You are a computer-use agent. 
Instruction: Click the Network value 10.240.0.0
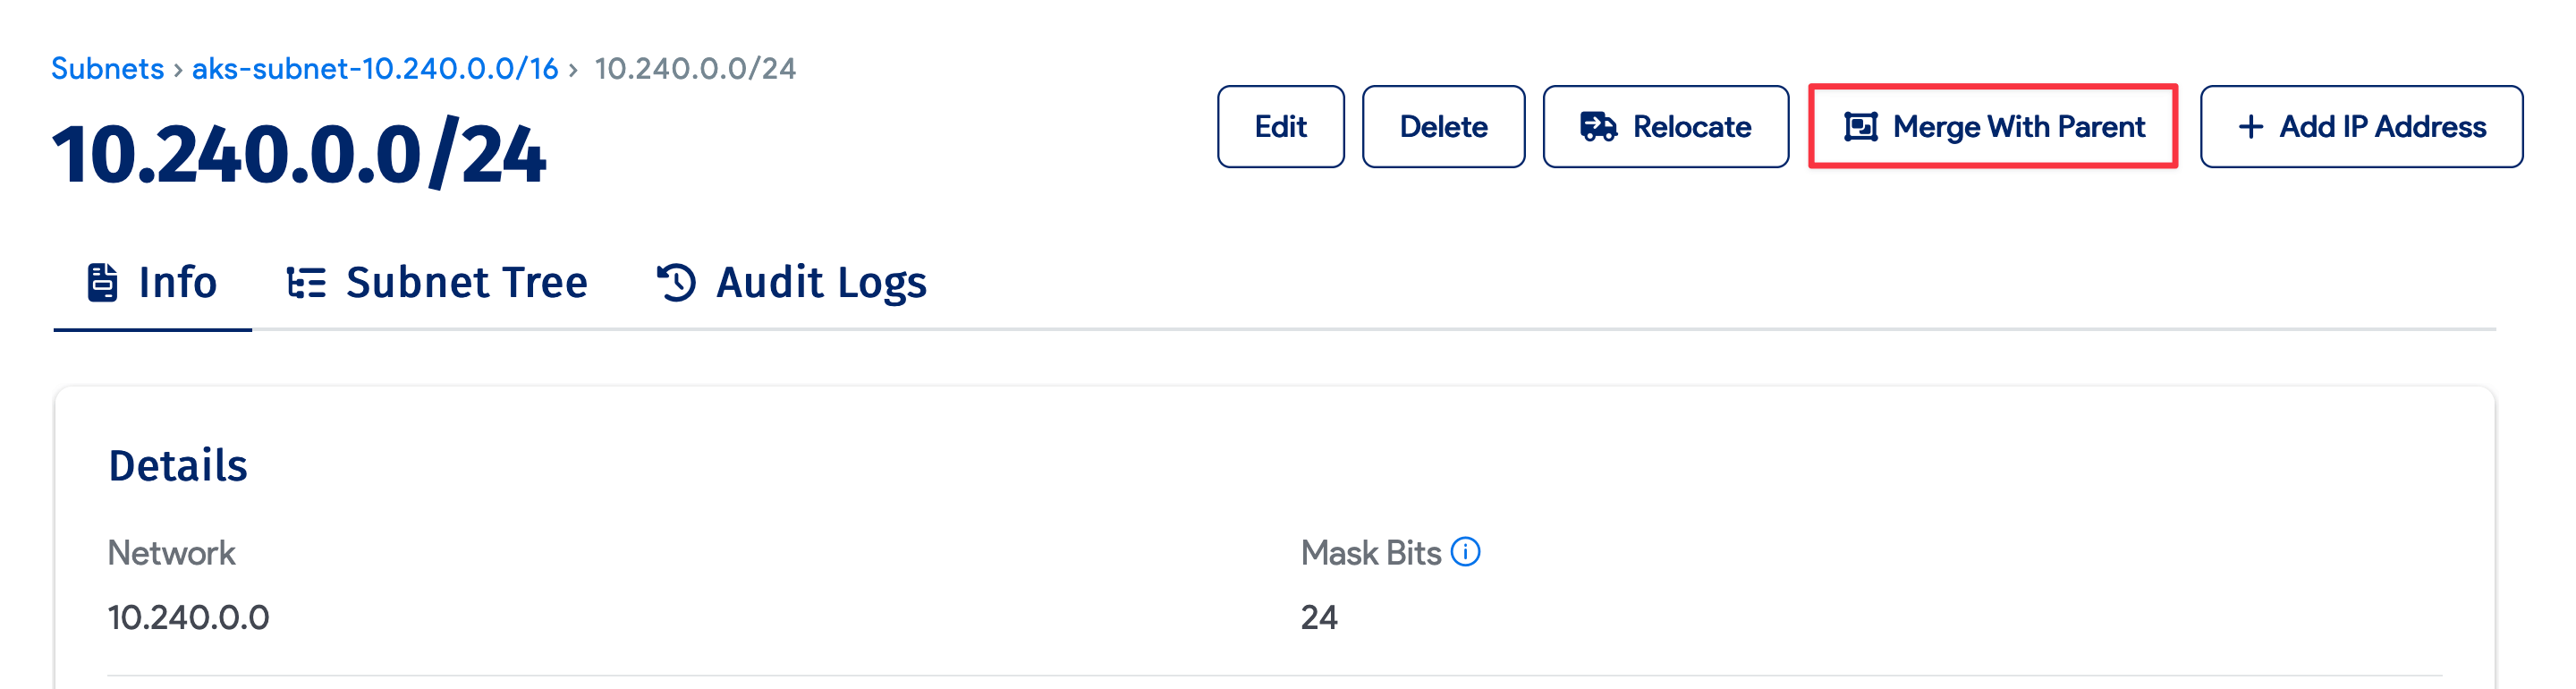(188, 617)
